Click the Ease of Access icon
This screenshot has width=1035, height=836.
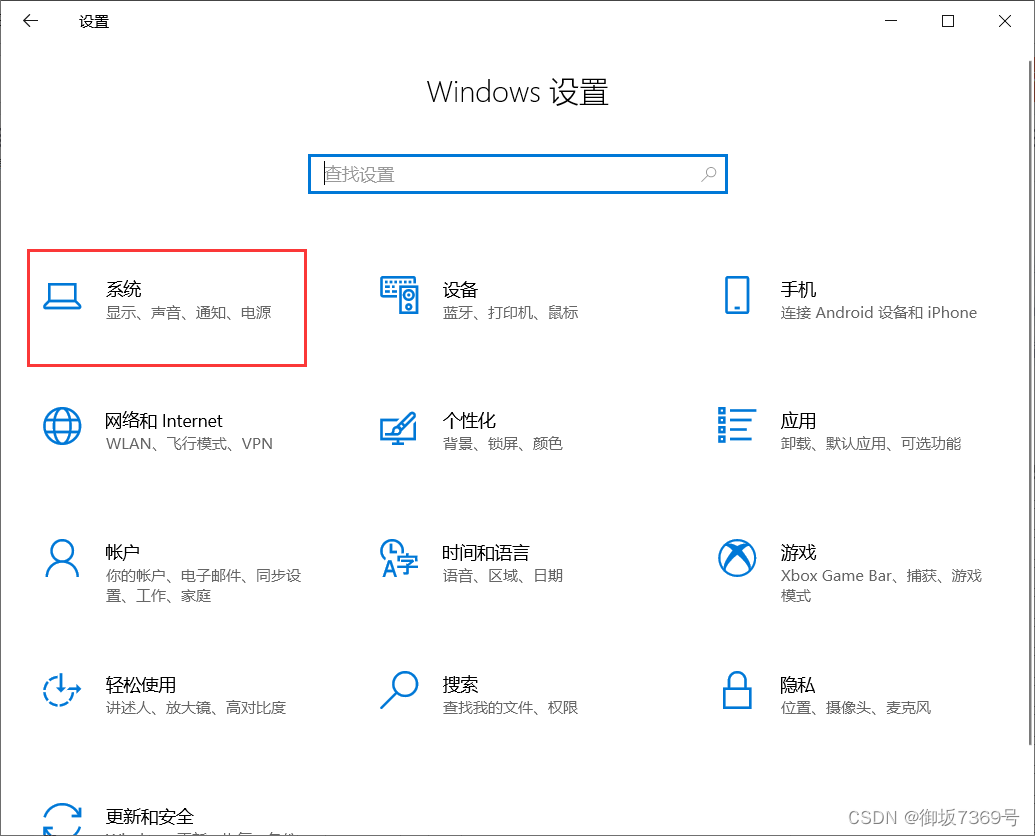pos(61,690)
